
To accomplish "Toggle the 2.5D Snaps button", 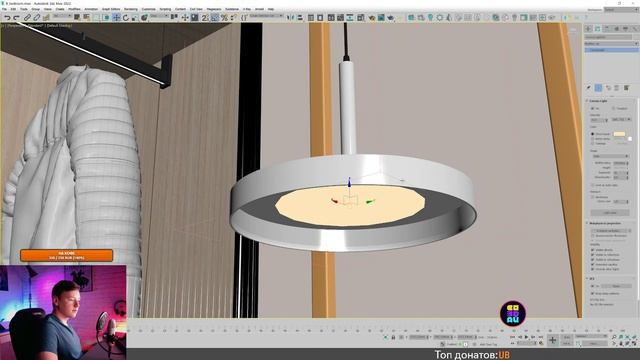I will pyautogui.click(x=205, y=18).
